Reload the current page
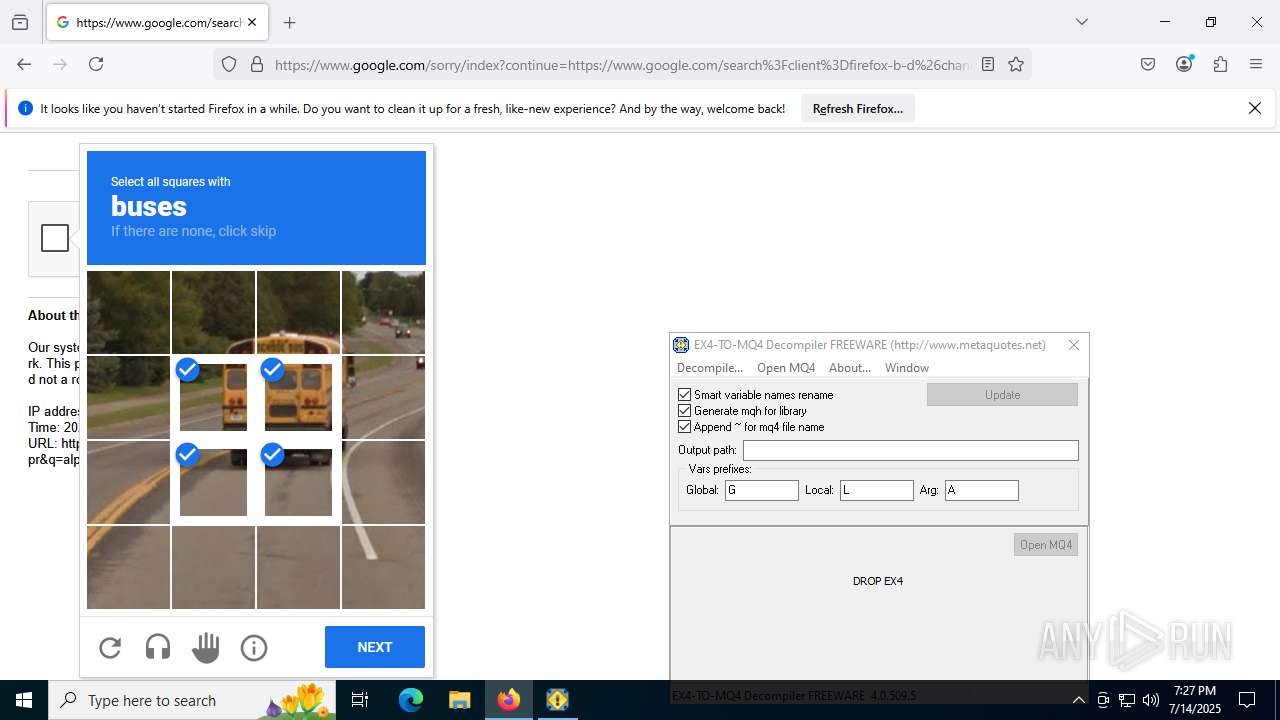The height and width of the screenshot is (720, 1280). (x=96, y=64)
